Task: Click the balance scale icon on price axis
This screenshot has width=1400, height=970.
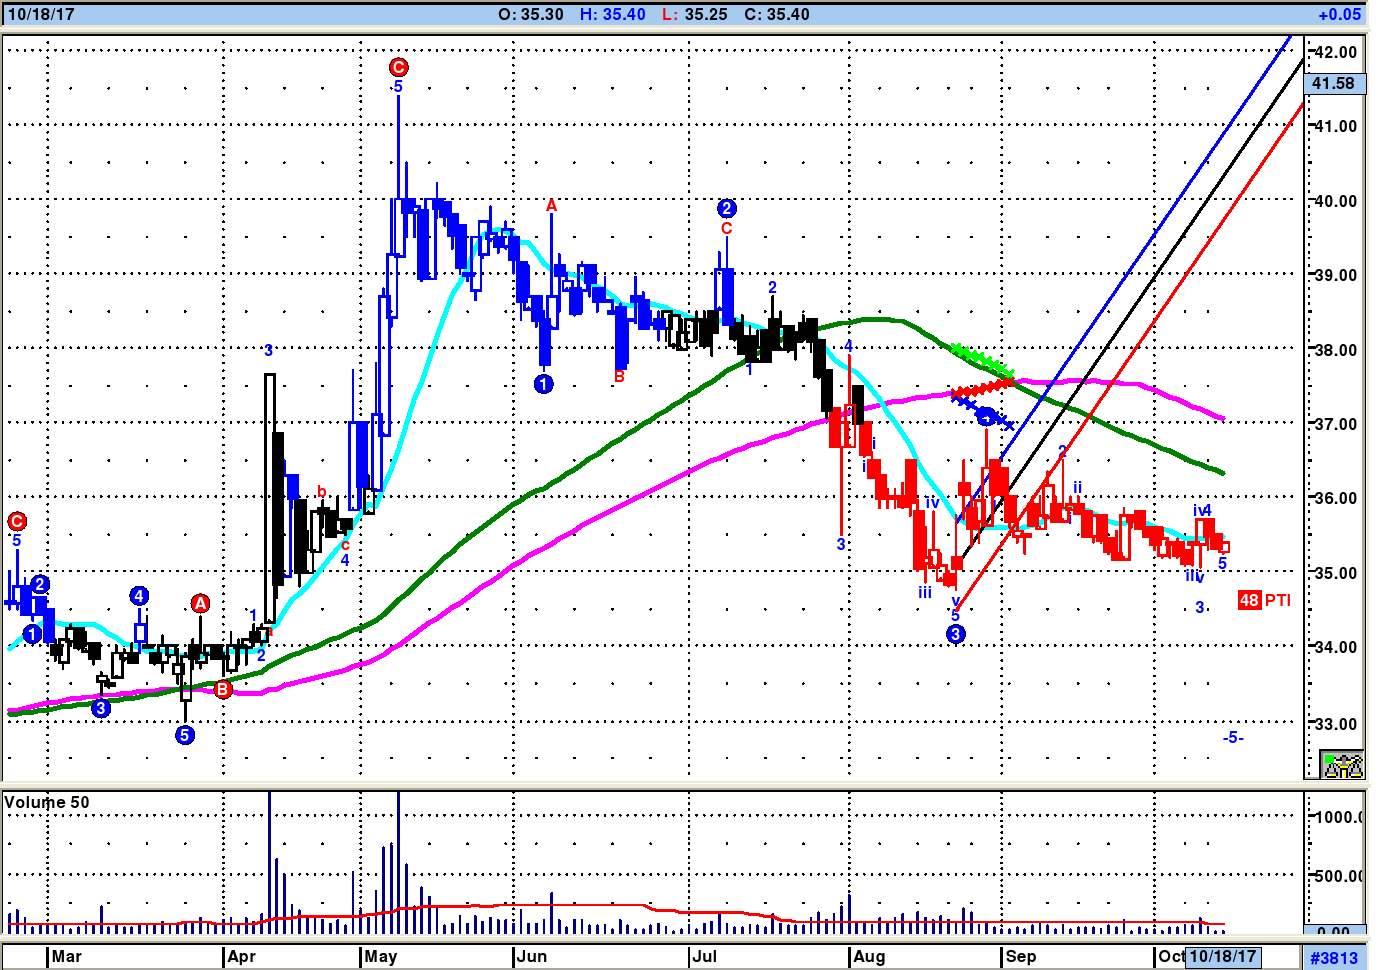Action: pyautogui.click(x=1342, y=765)
